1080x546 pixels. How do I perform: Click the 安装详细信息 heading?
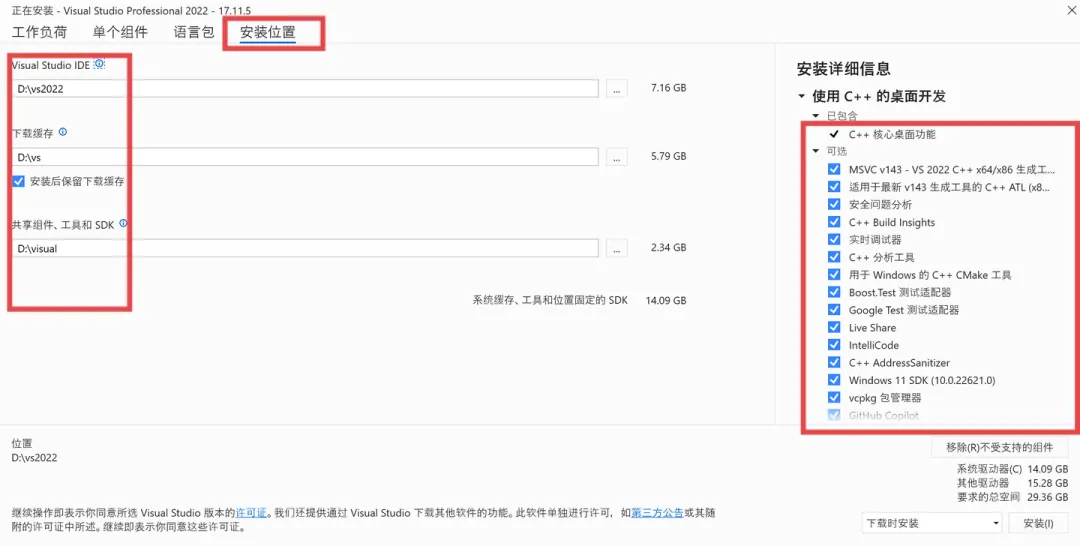tap(843, 69)
